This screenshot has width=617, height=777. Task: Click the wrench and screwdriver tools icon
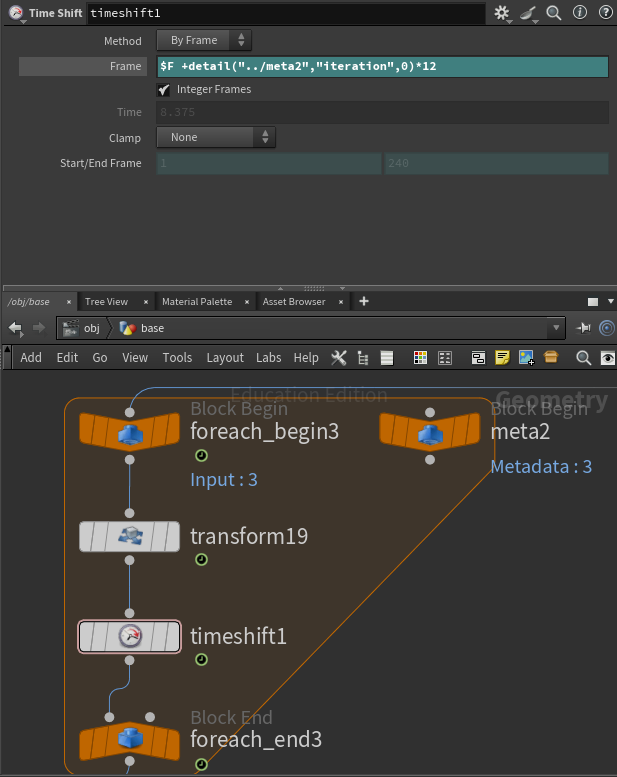coord(338,358)
